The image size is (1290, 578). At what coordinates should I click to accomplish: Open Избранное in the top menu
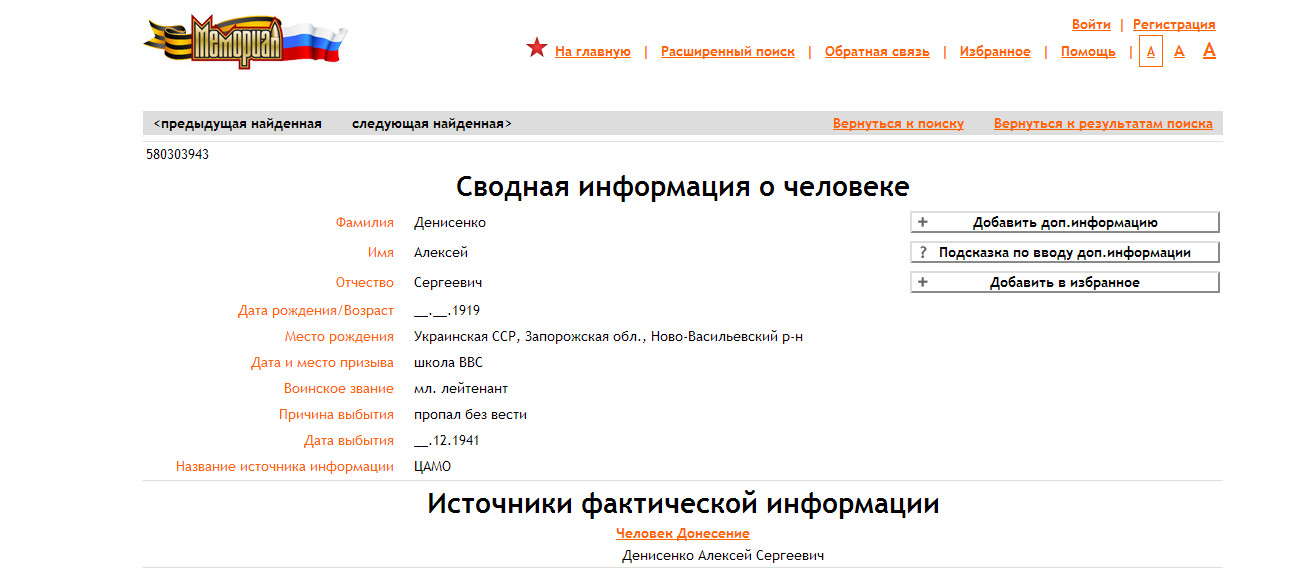click(x=994, y=52)
